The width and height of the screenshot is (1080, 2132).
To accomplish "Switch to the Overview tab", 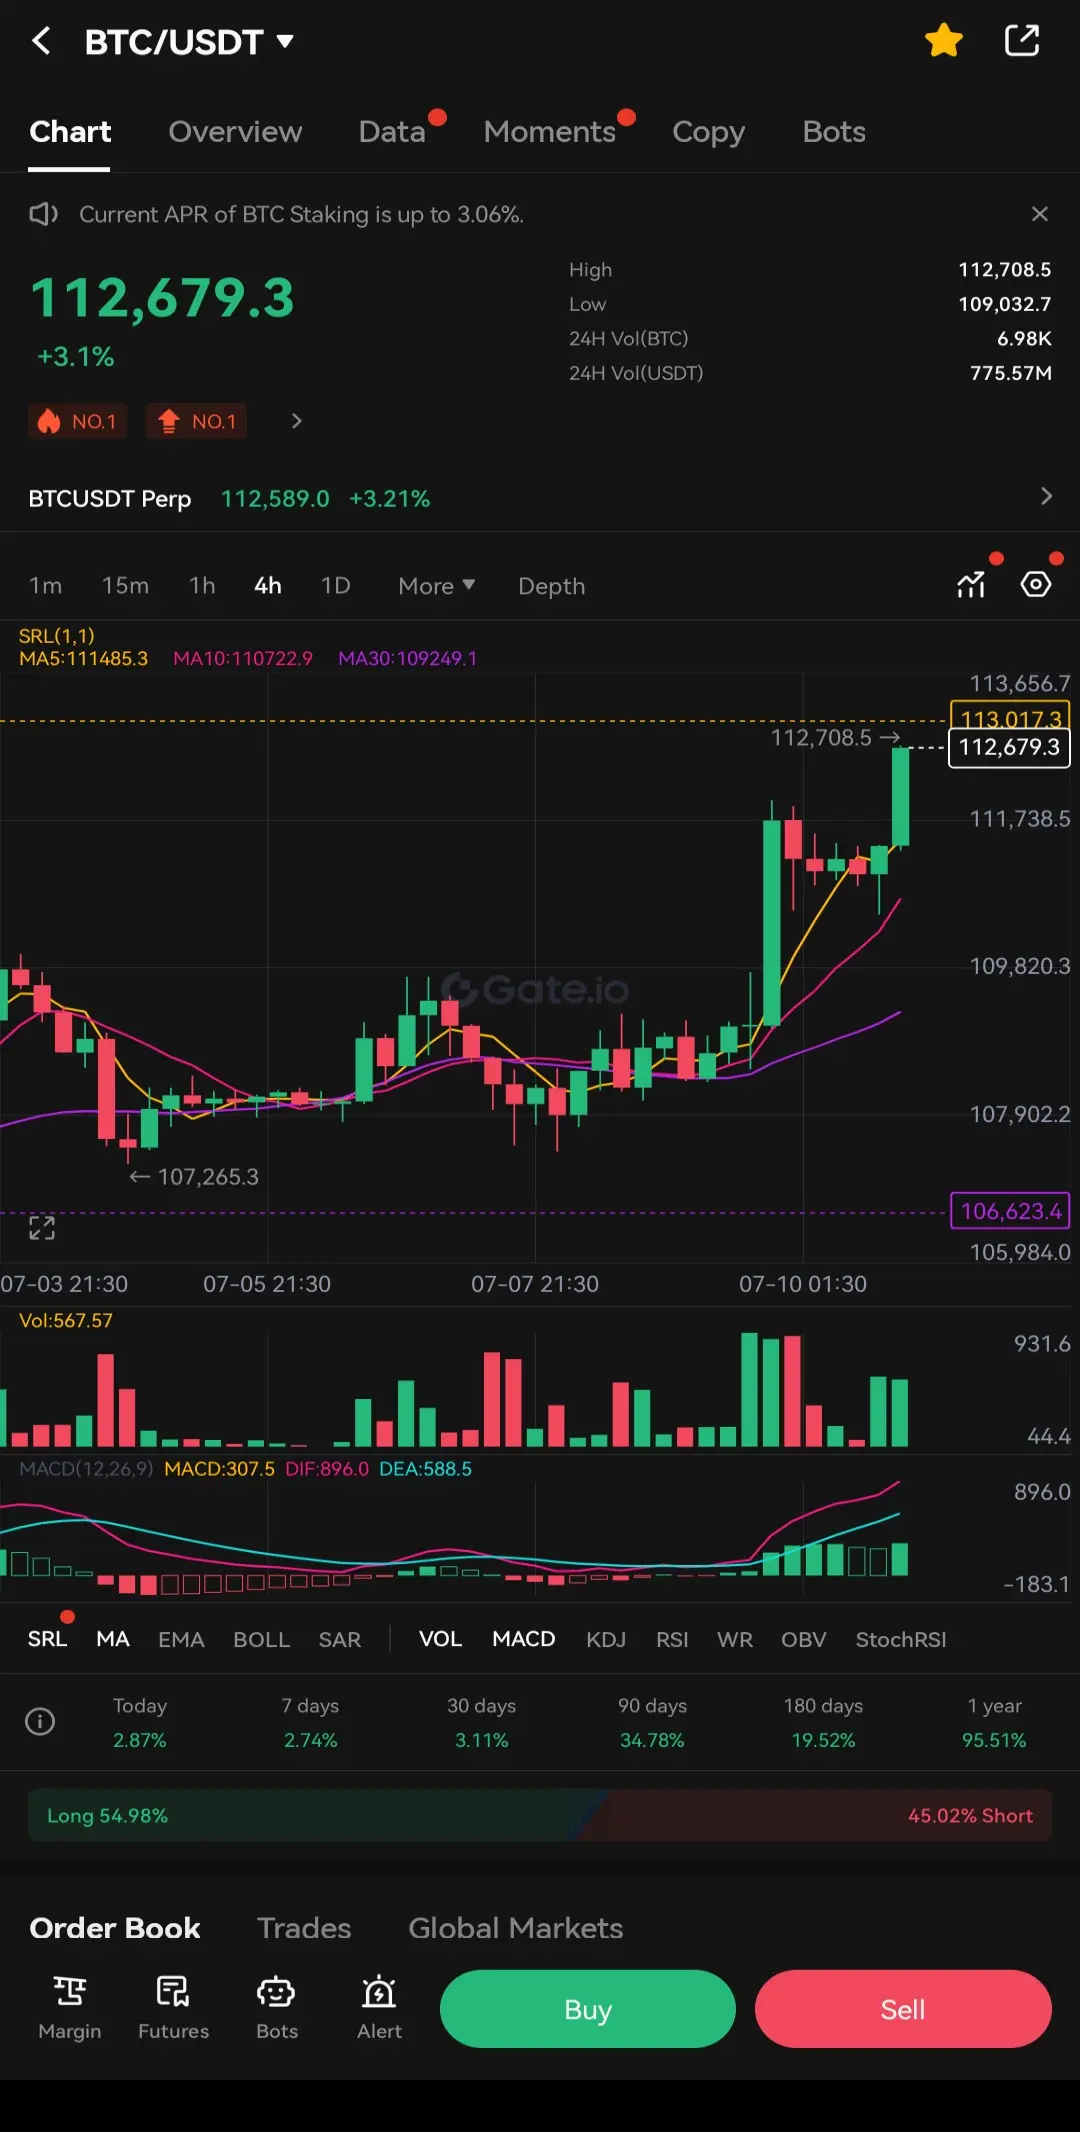I will 235,132.
